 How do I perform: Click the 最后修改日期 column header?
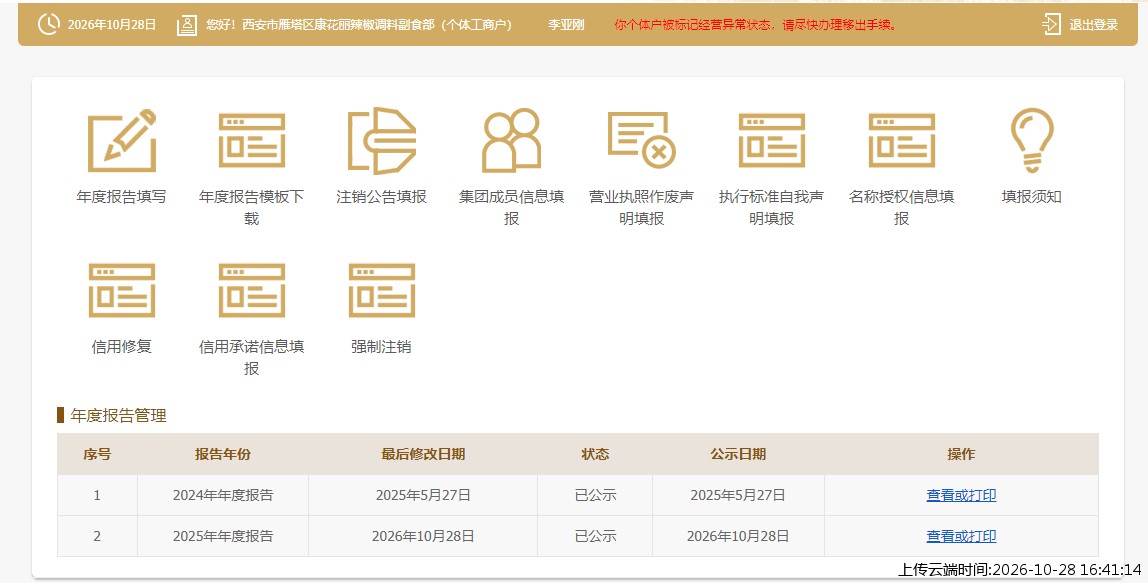423,454
